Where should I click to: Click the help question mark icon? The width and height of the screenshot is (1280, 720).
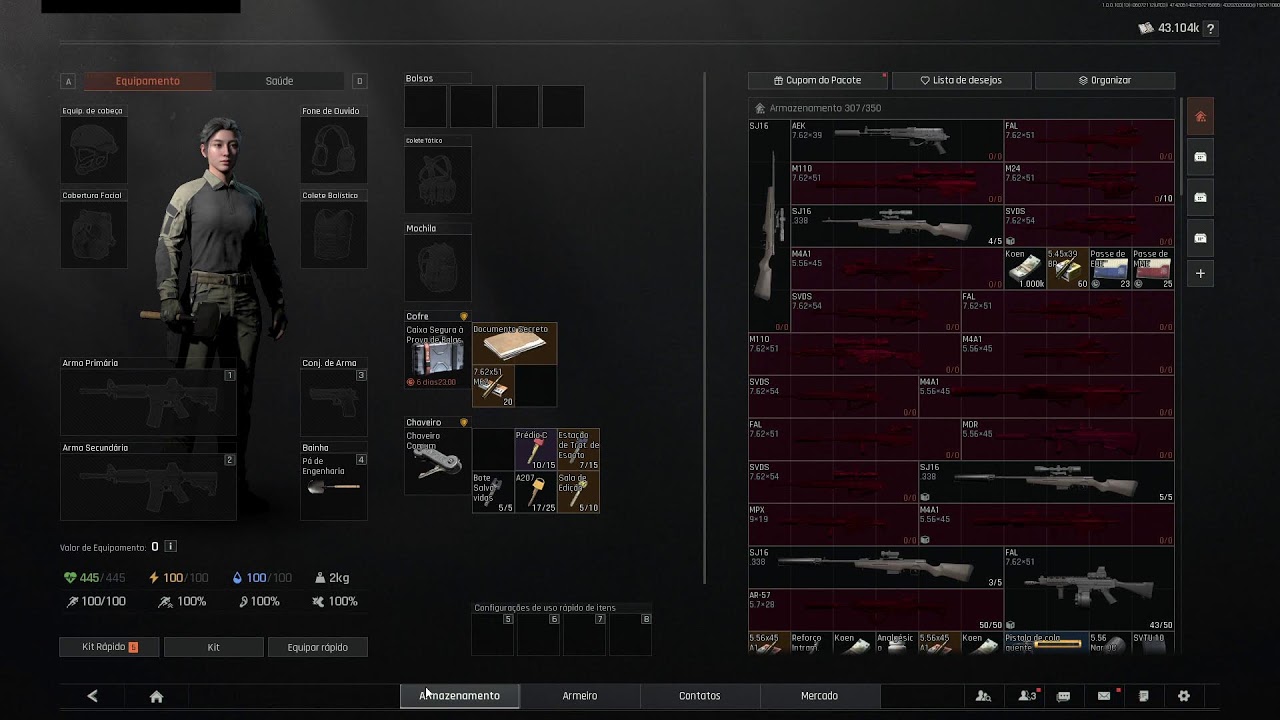coord(1211,29)
